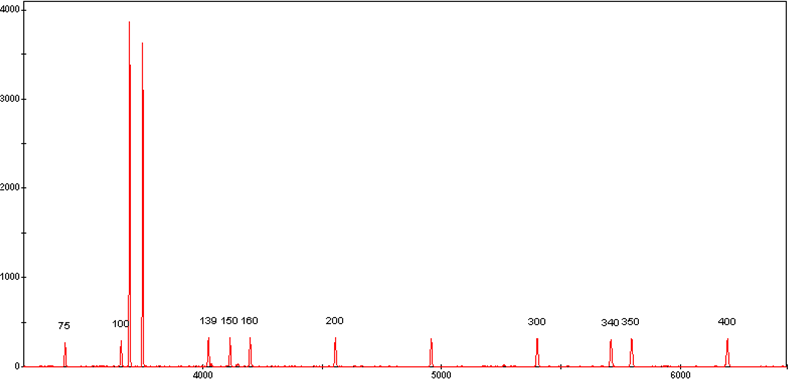This screenshot has width=788, height=379.
Task: Select the red peak beneath the 139 label
Action: 209,351
